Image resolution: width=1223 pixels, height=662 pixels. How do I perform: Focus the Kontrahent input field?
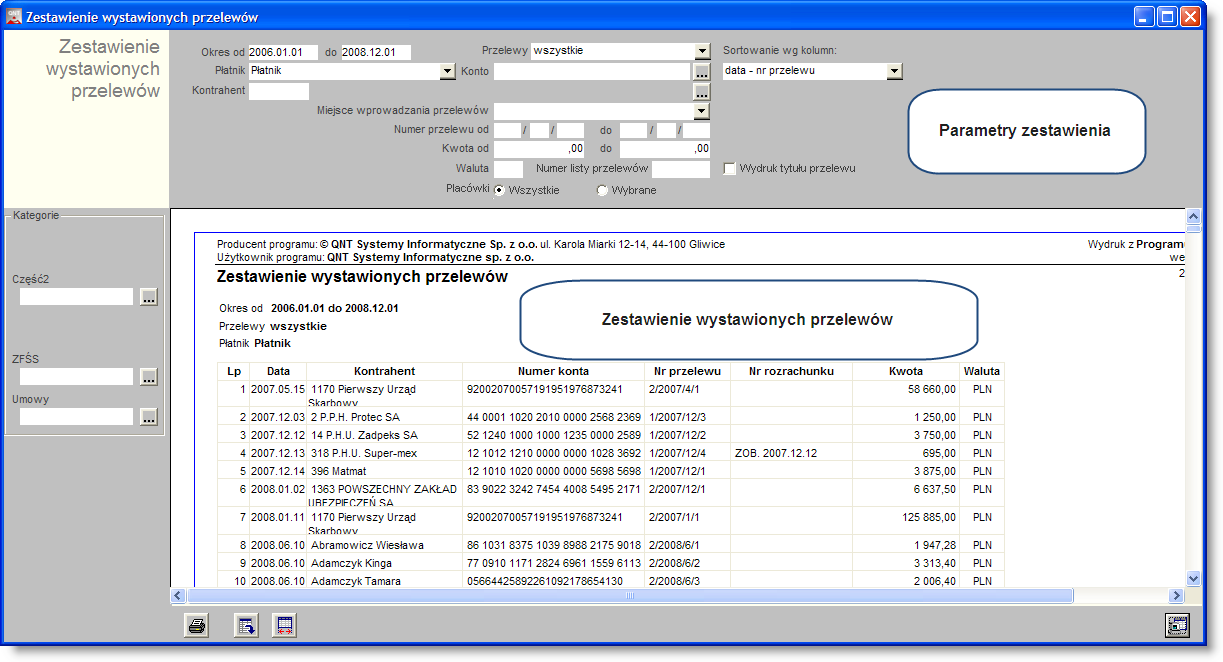point(279,91)
